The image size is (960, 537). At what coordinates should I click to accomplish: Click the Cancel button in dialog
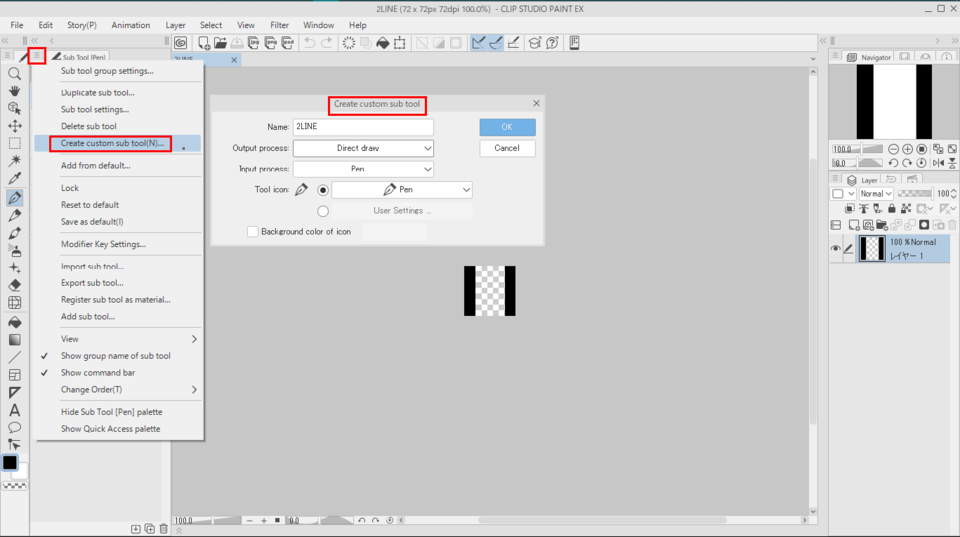click(508, 148)
